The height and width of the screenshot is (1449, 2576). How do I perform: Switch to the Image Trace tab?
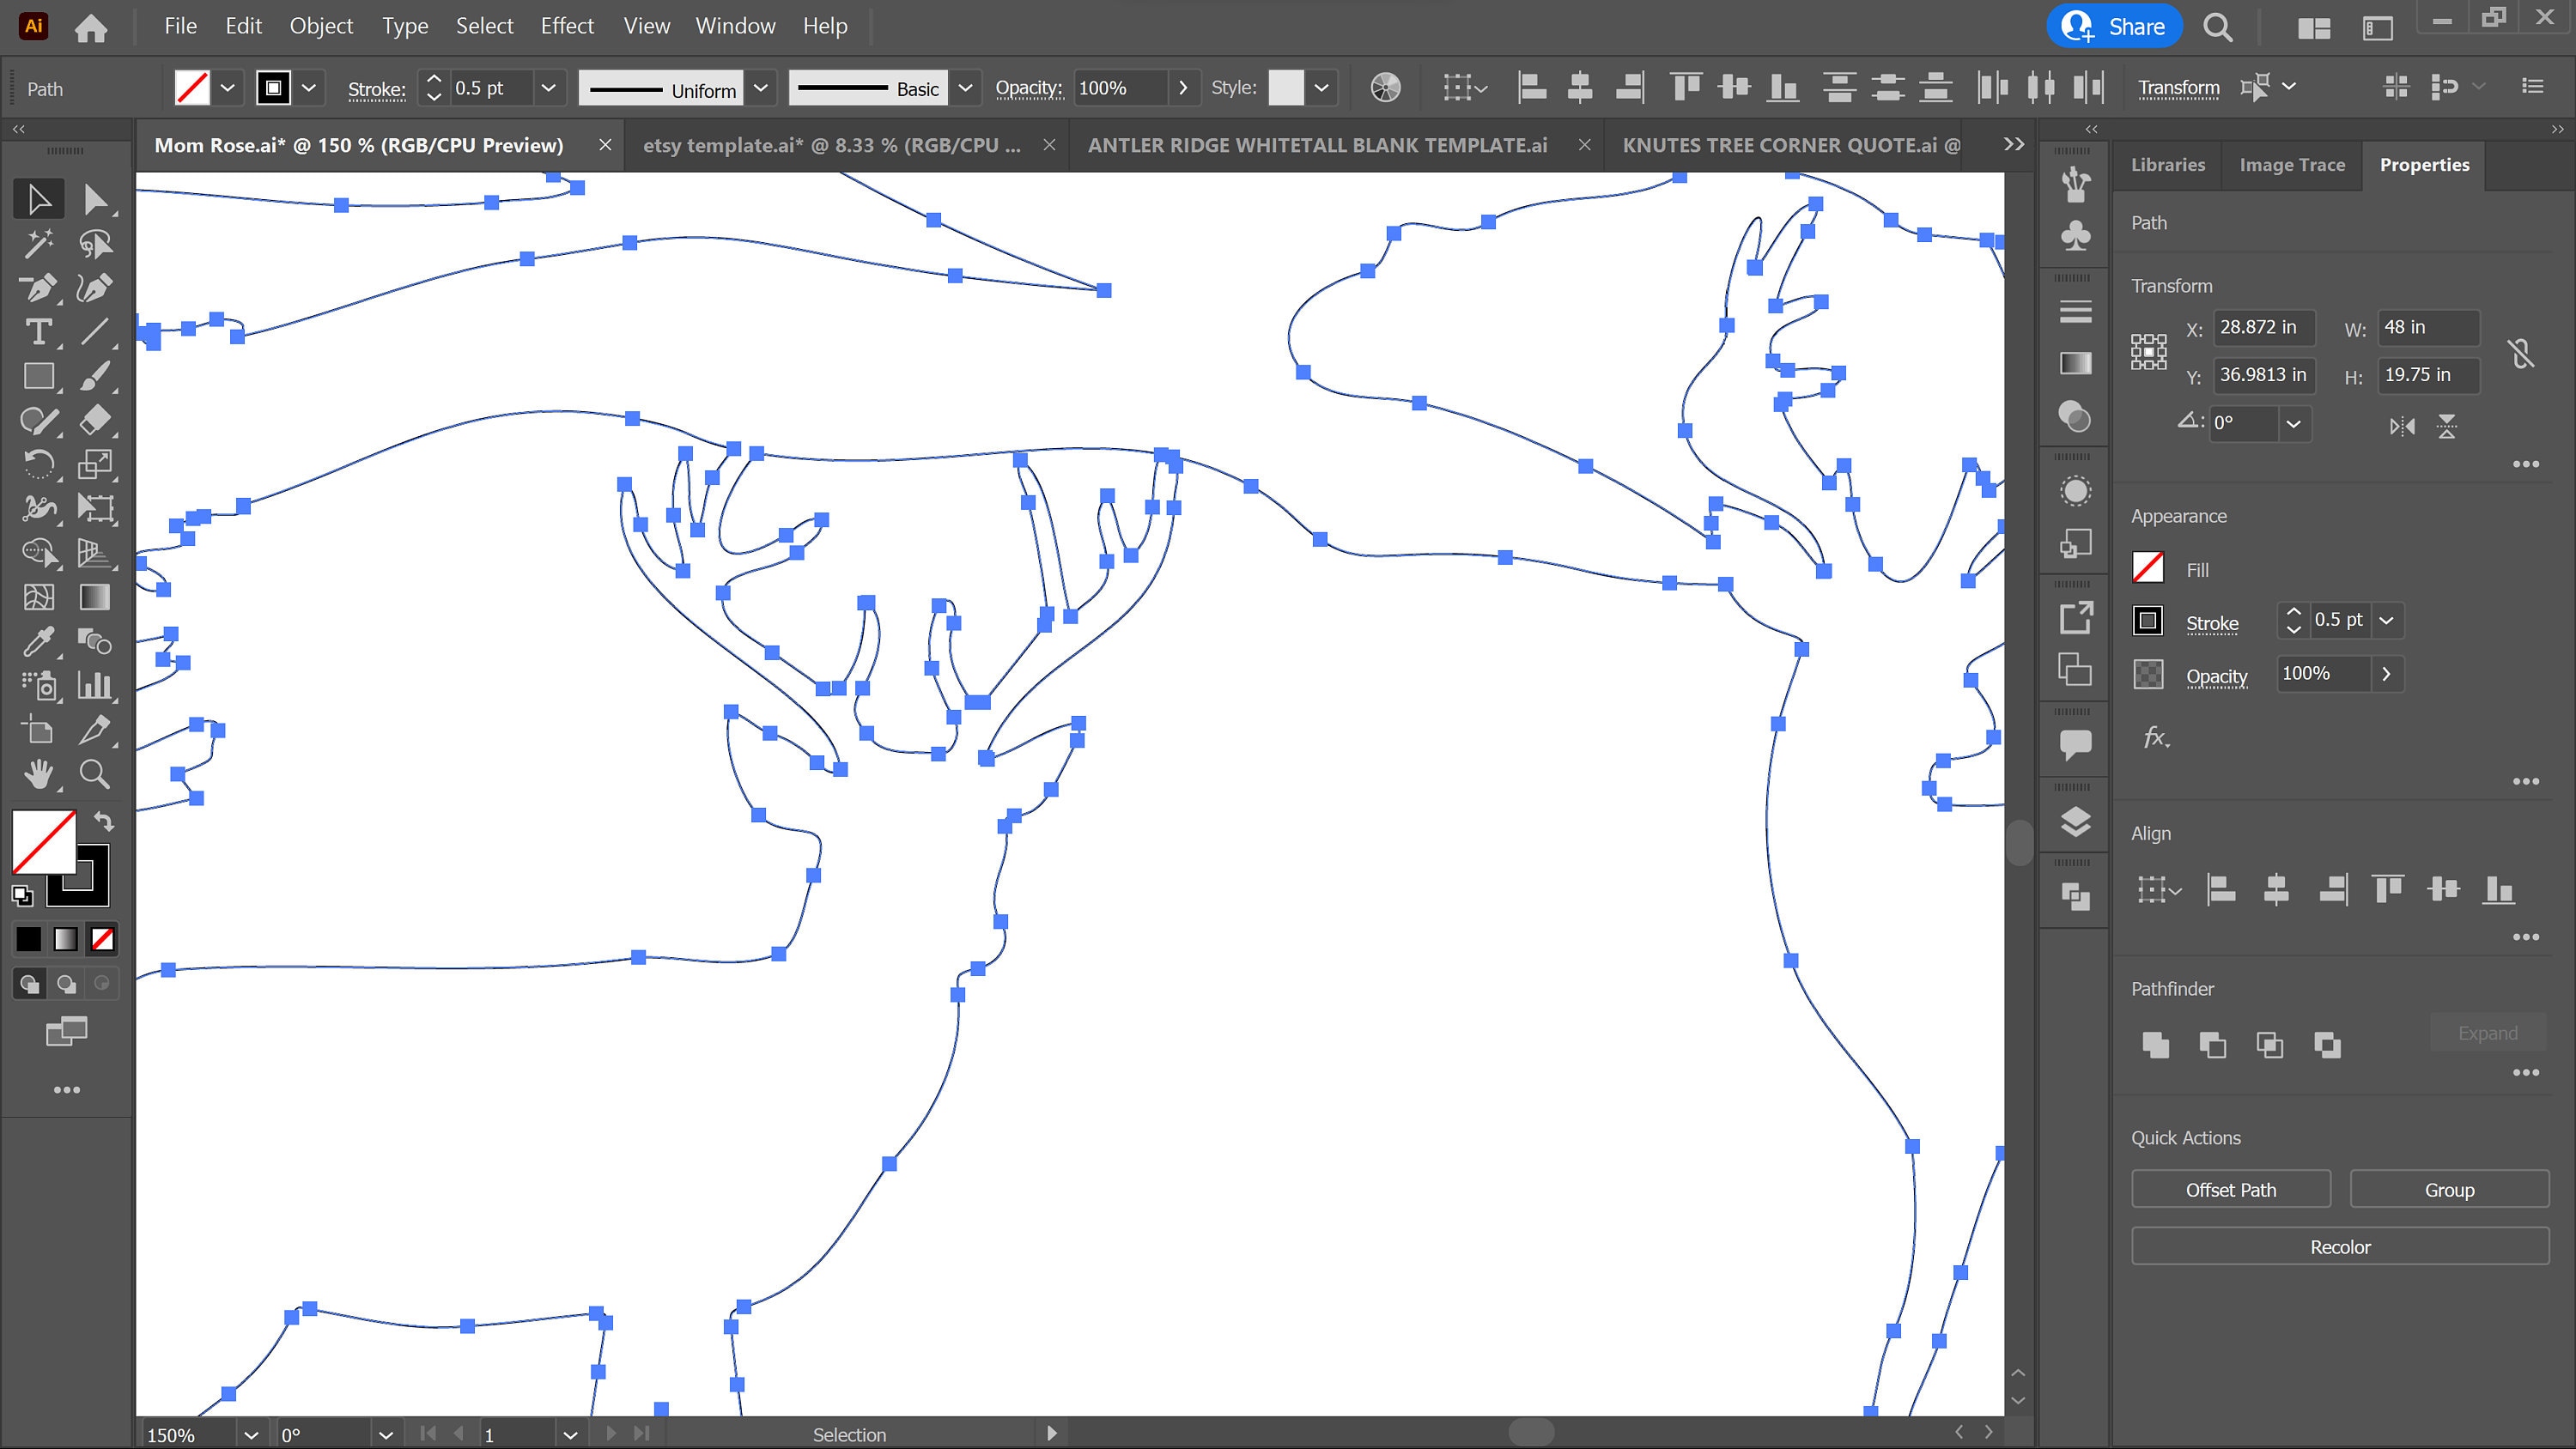2291,164
